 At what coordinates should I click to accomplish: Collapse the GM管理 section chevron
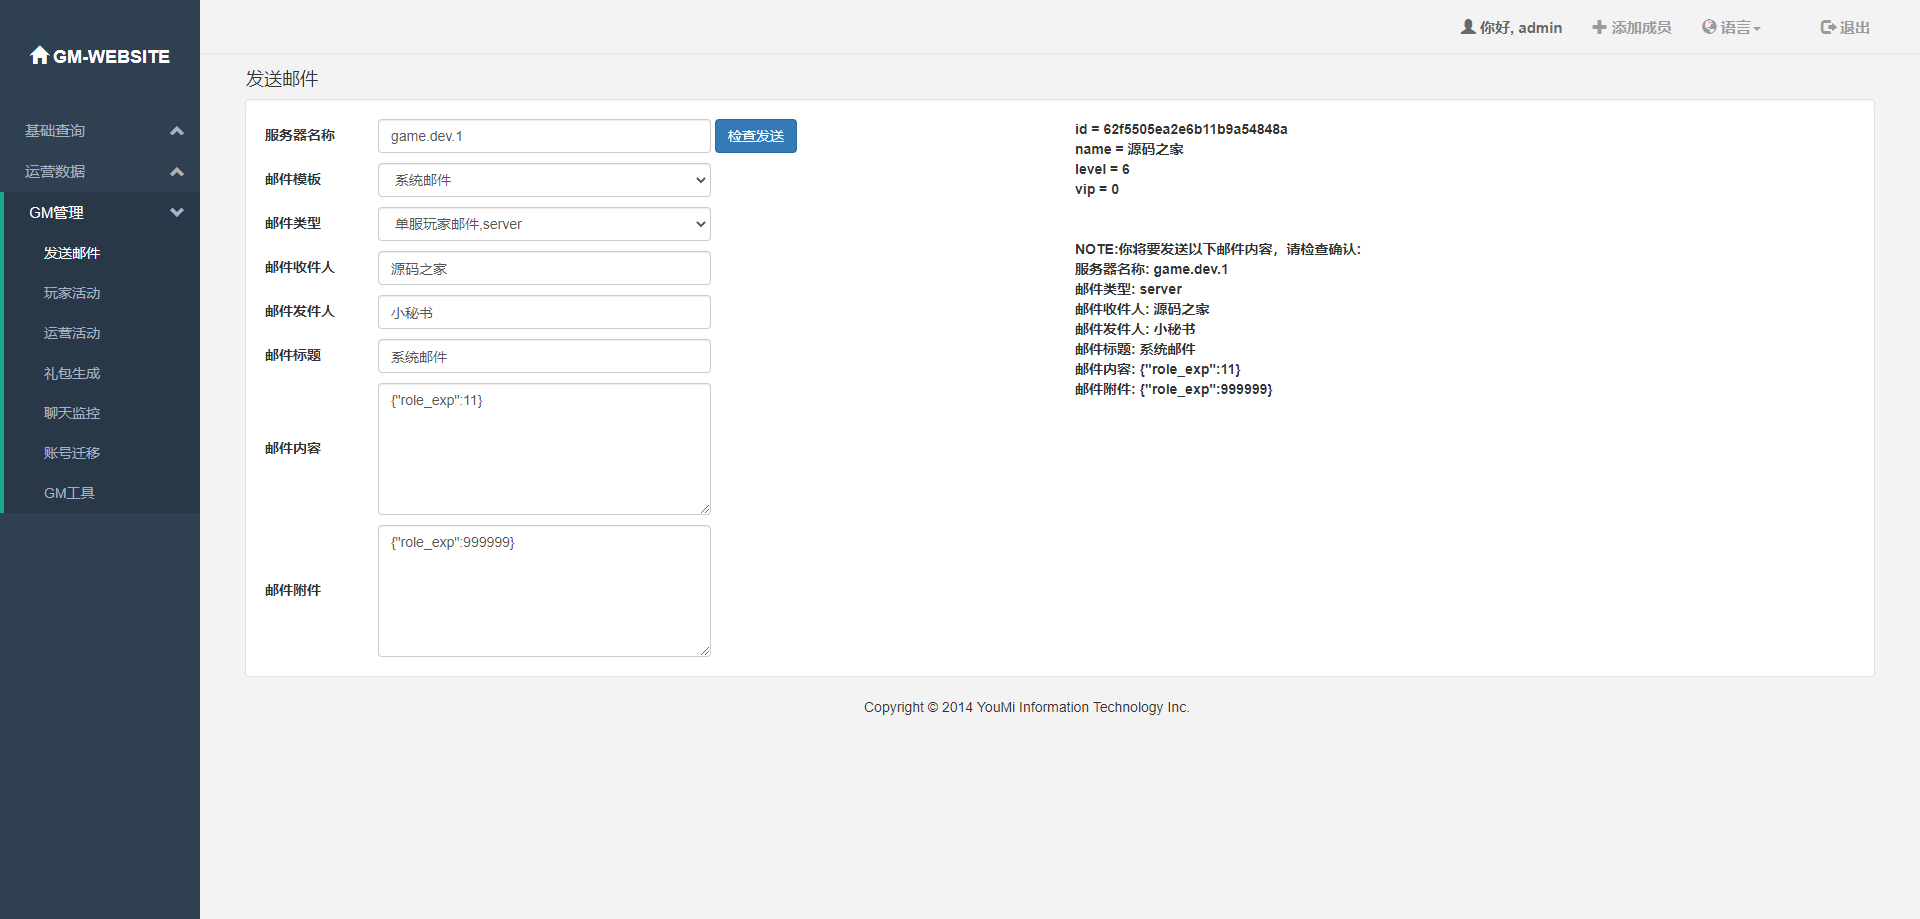(x=177, y=212)
